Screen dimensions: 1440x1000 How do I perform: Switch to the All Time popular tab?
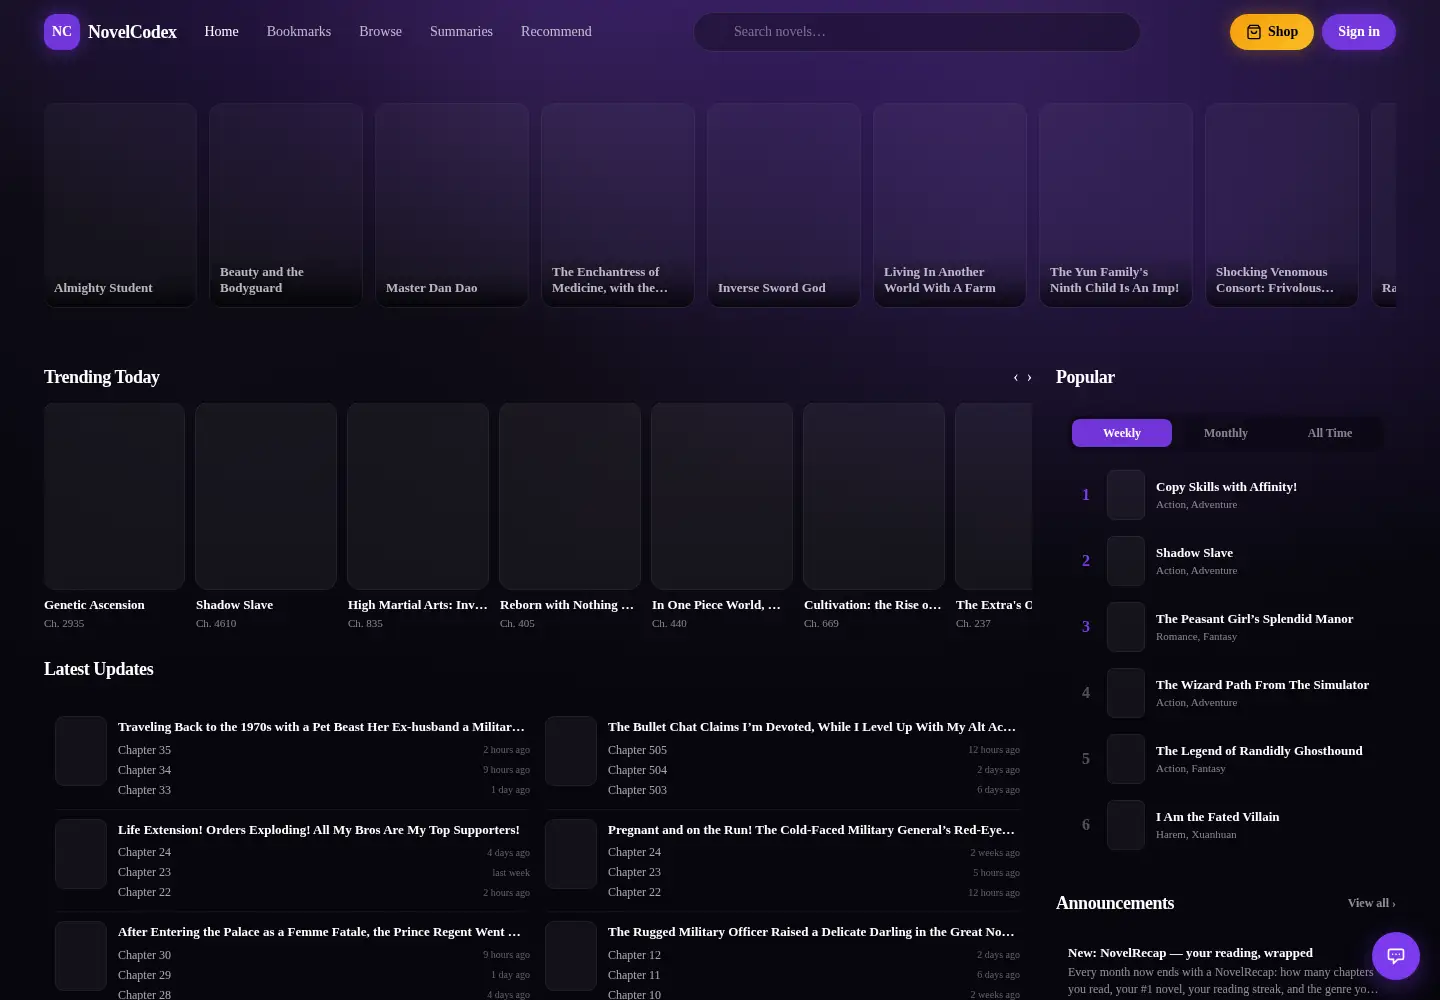pyautogui.click(x=1330, y=433)
